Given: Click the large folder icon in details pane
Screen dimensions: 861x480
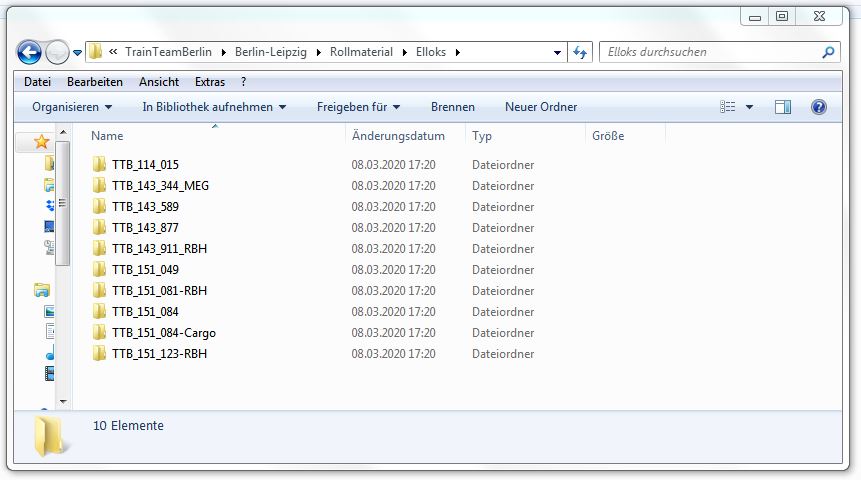Looking at the screenshot, I should [x=51, y=436].
